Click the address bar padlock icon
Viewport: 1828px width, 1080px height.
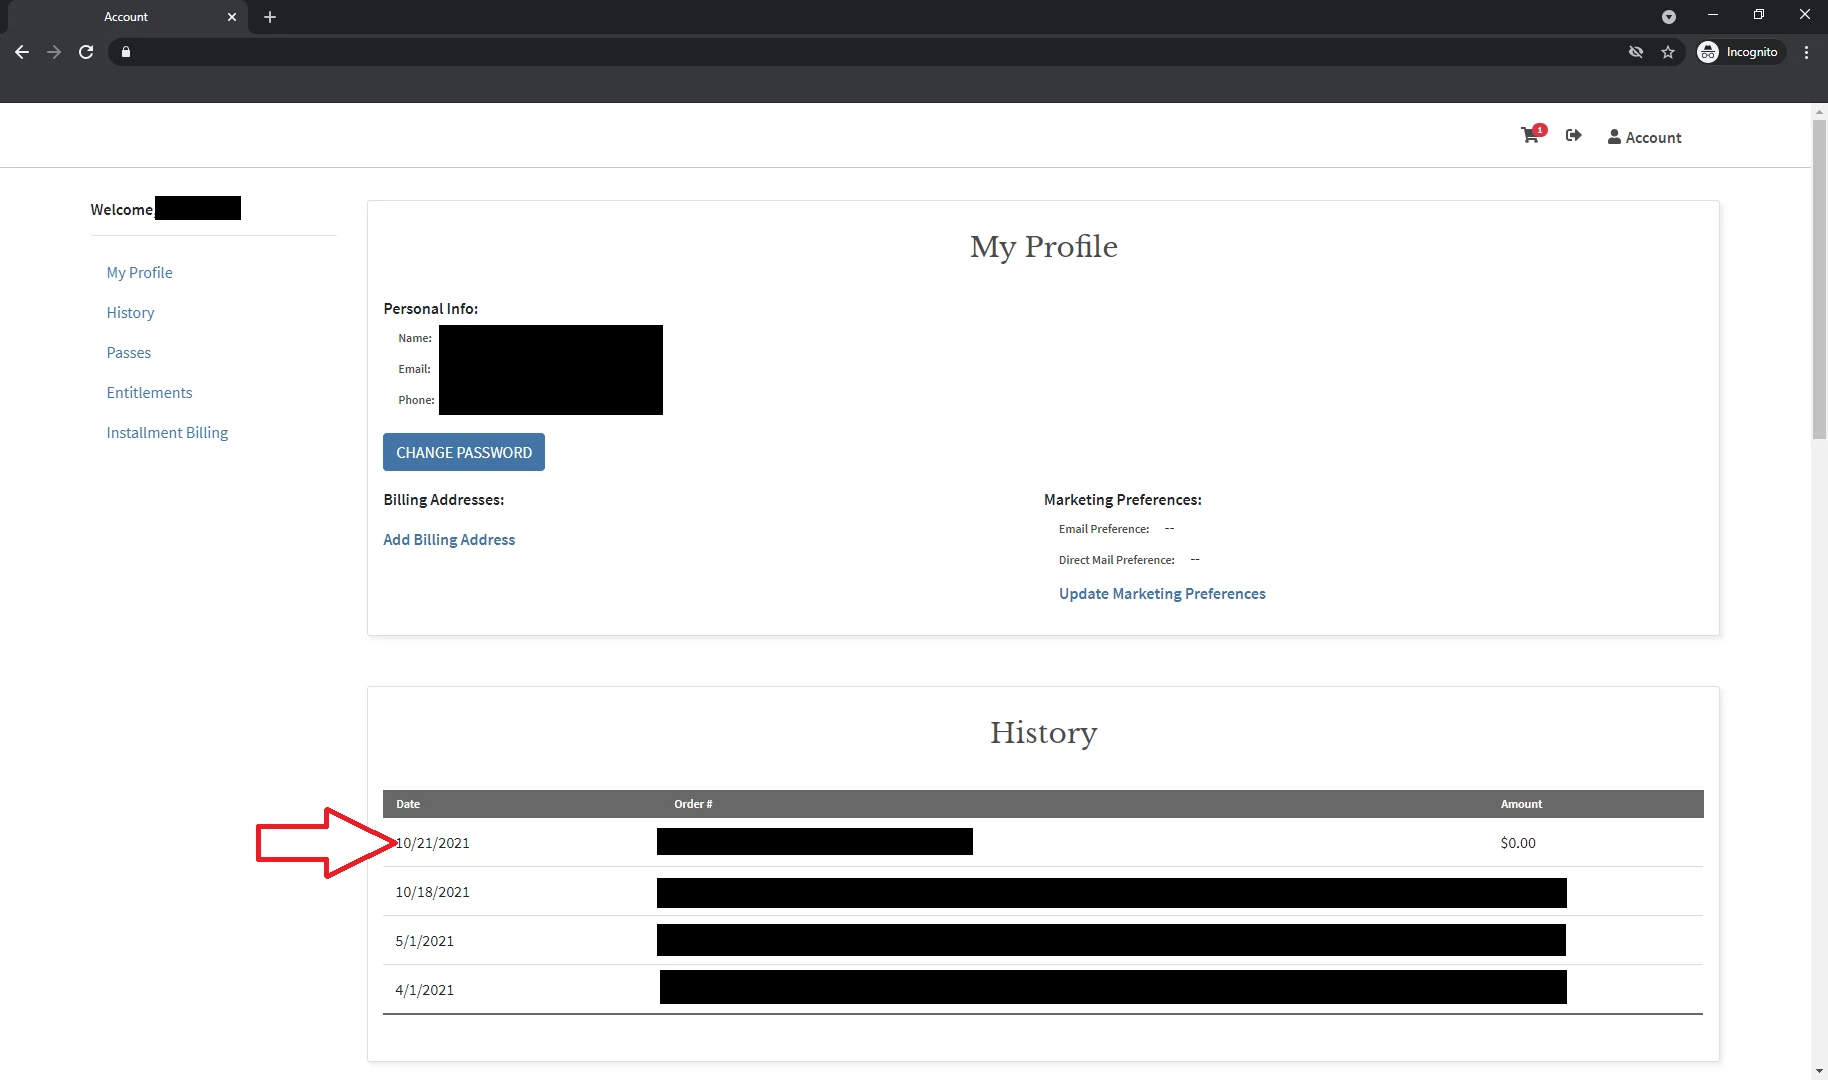(x=126, y=52)
